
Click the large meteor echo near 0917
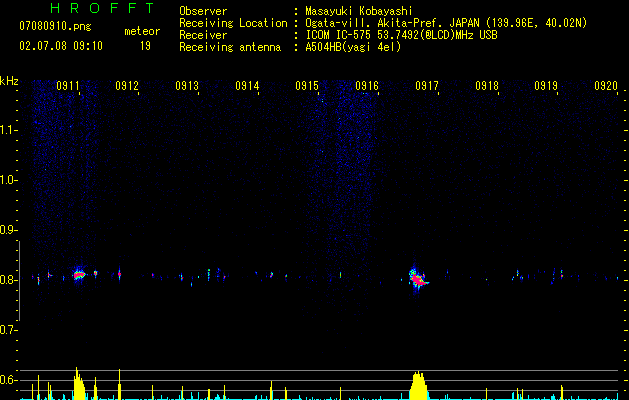coord(418,278)
